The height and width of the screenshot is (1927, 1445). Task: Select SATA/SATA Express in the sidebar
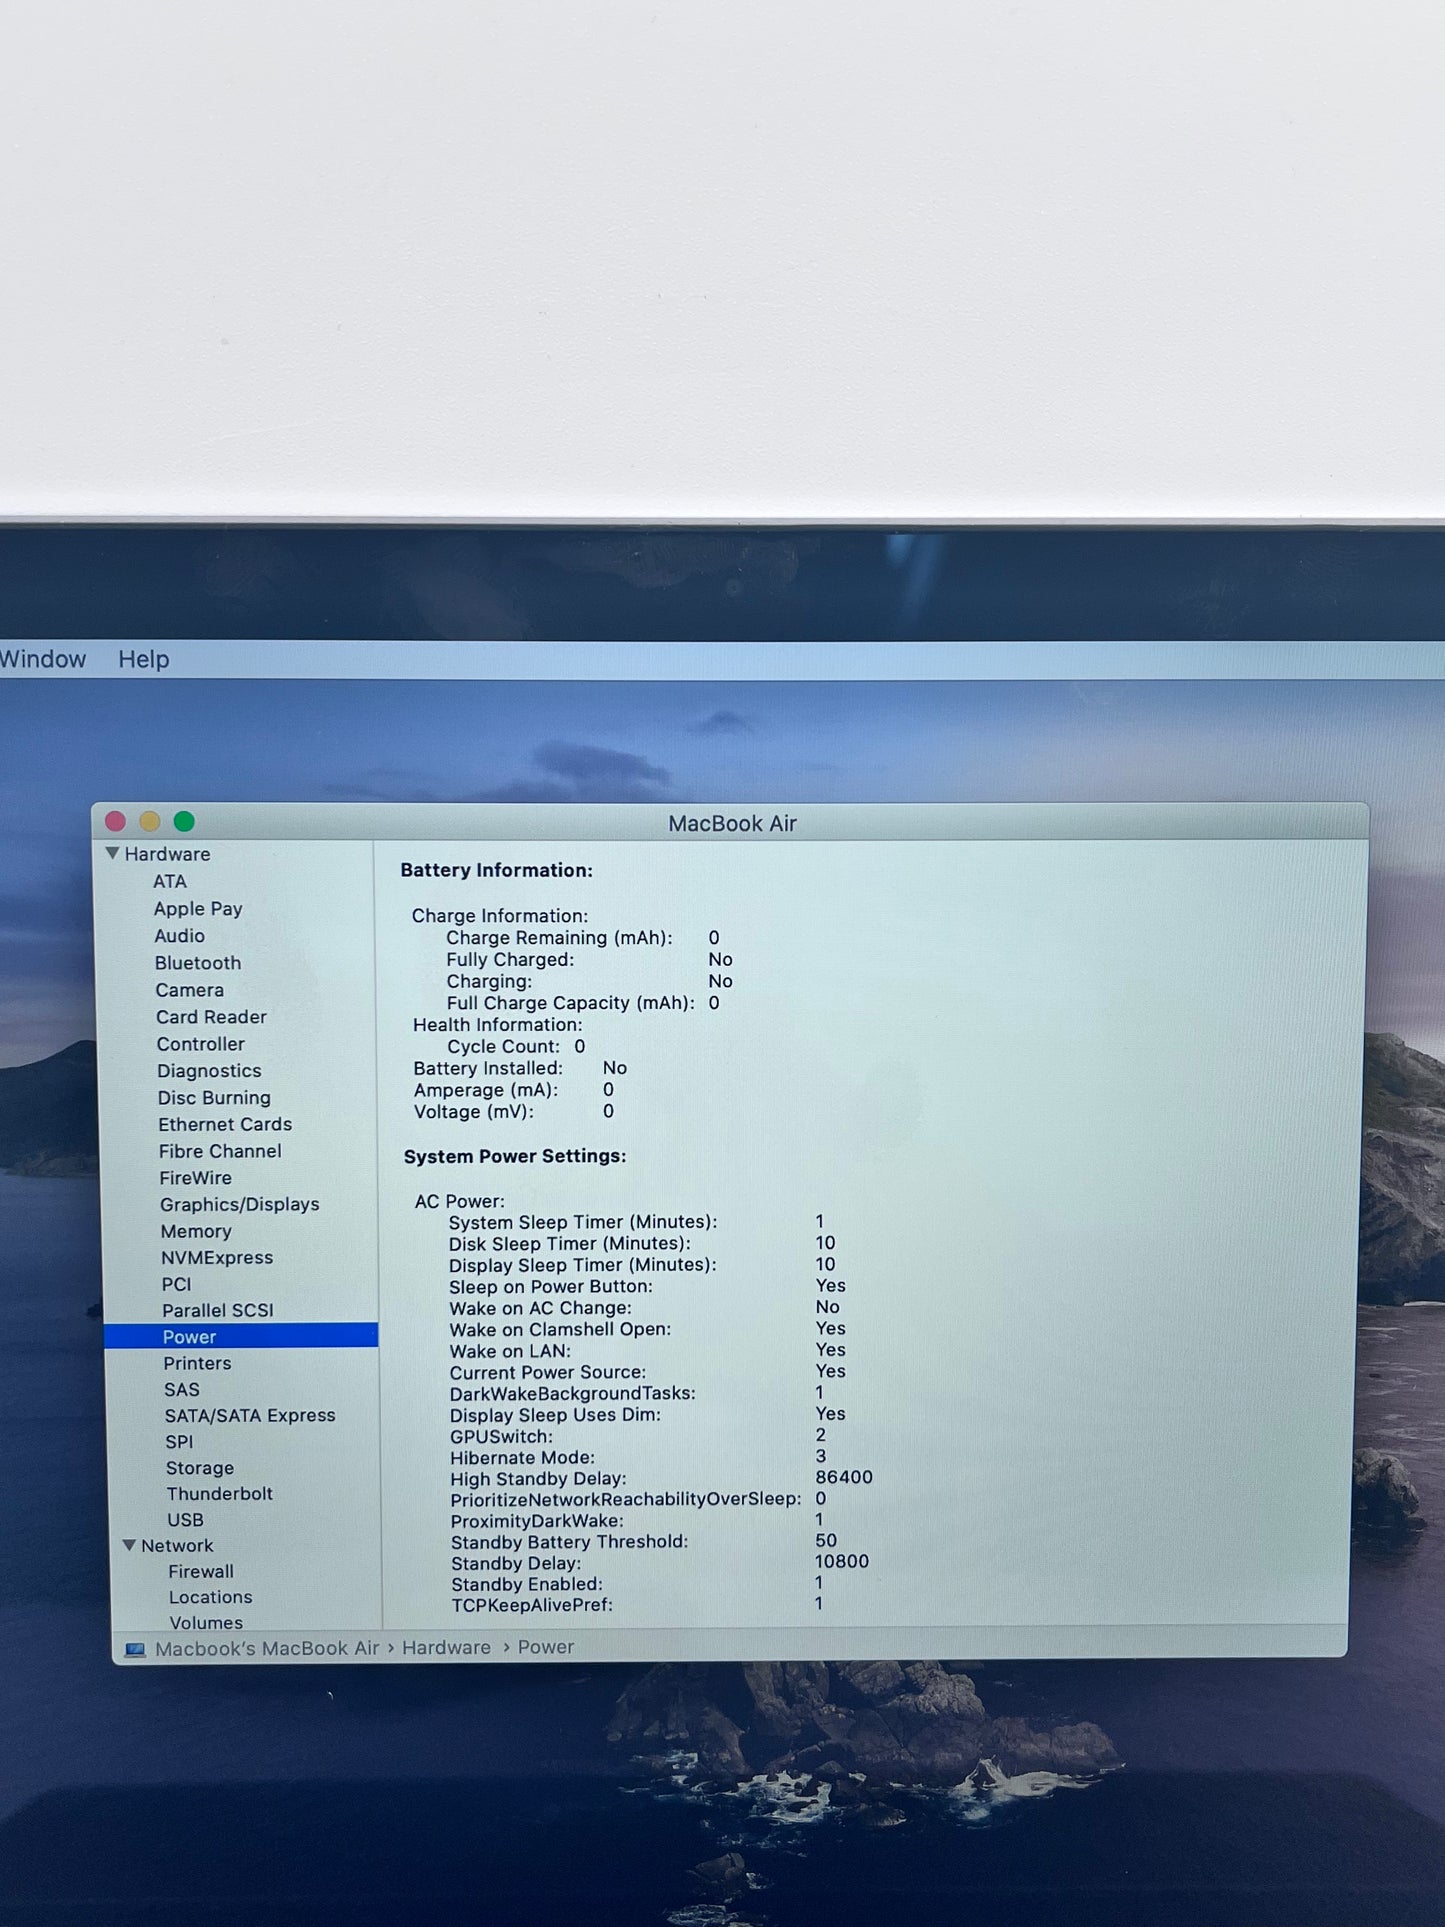250,1415
